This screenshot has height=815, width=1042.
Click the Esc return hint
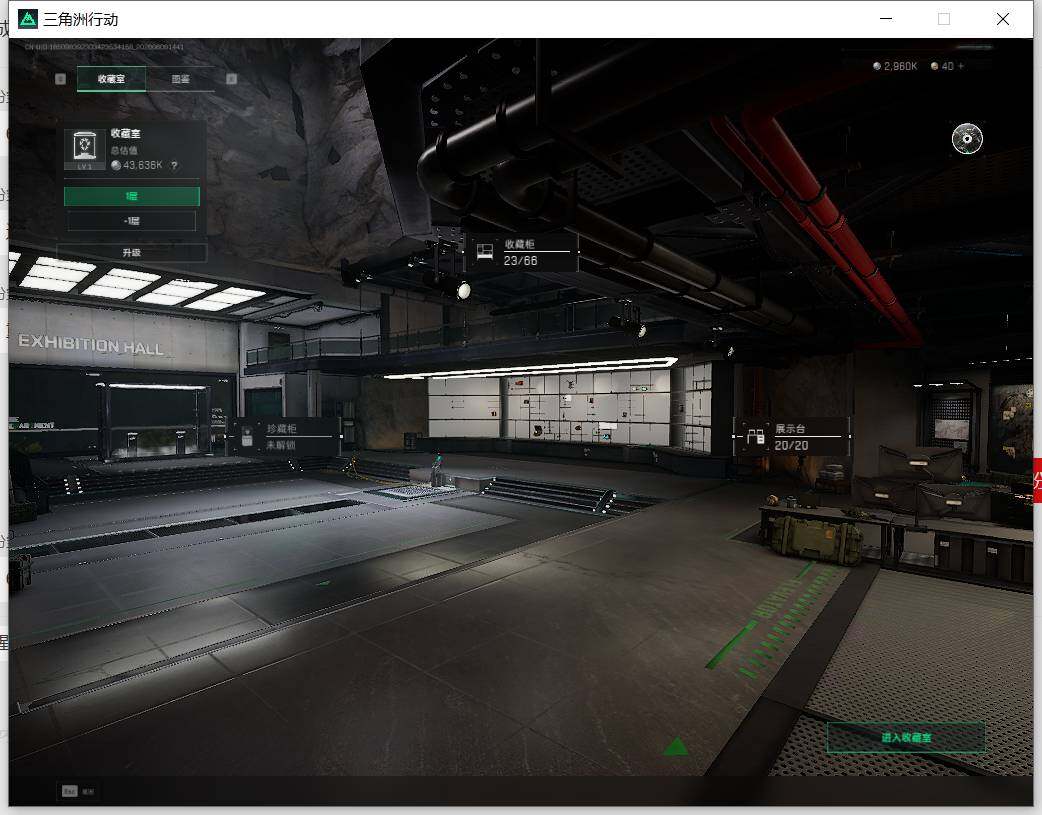pyautogui.click(x=78, y=791)
